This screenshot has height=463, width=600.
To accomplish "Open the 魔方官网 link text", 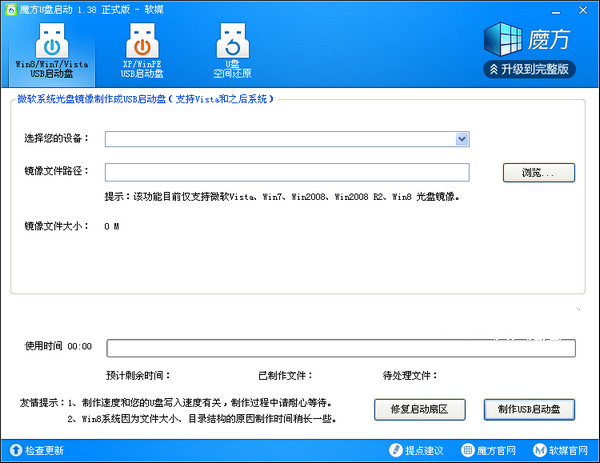I will [x=496, y=450].
